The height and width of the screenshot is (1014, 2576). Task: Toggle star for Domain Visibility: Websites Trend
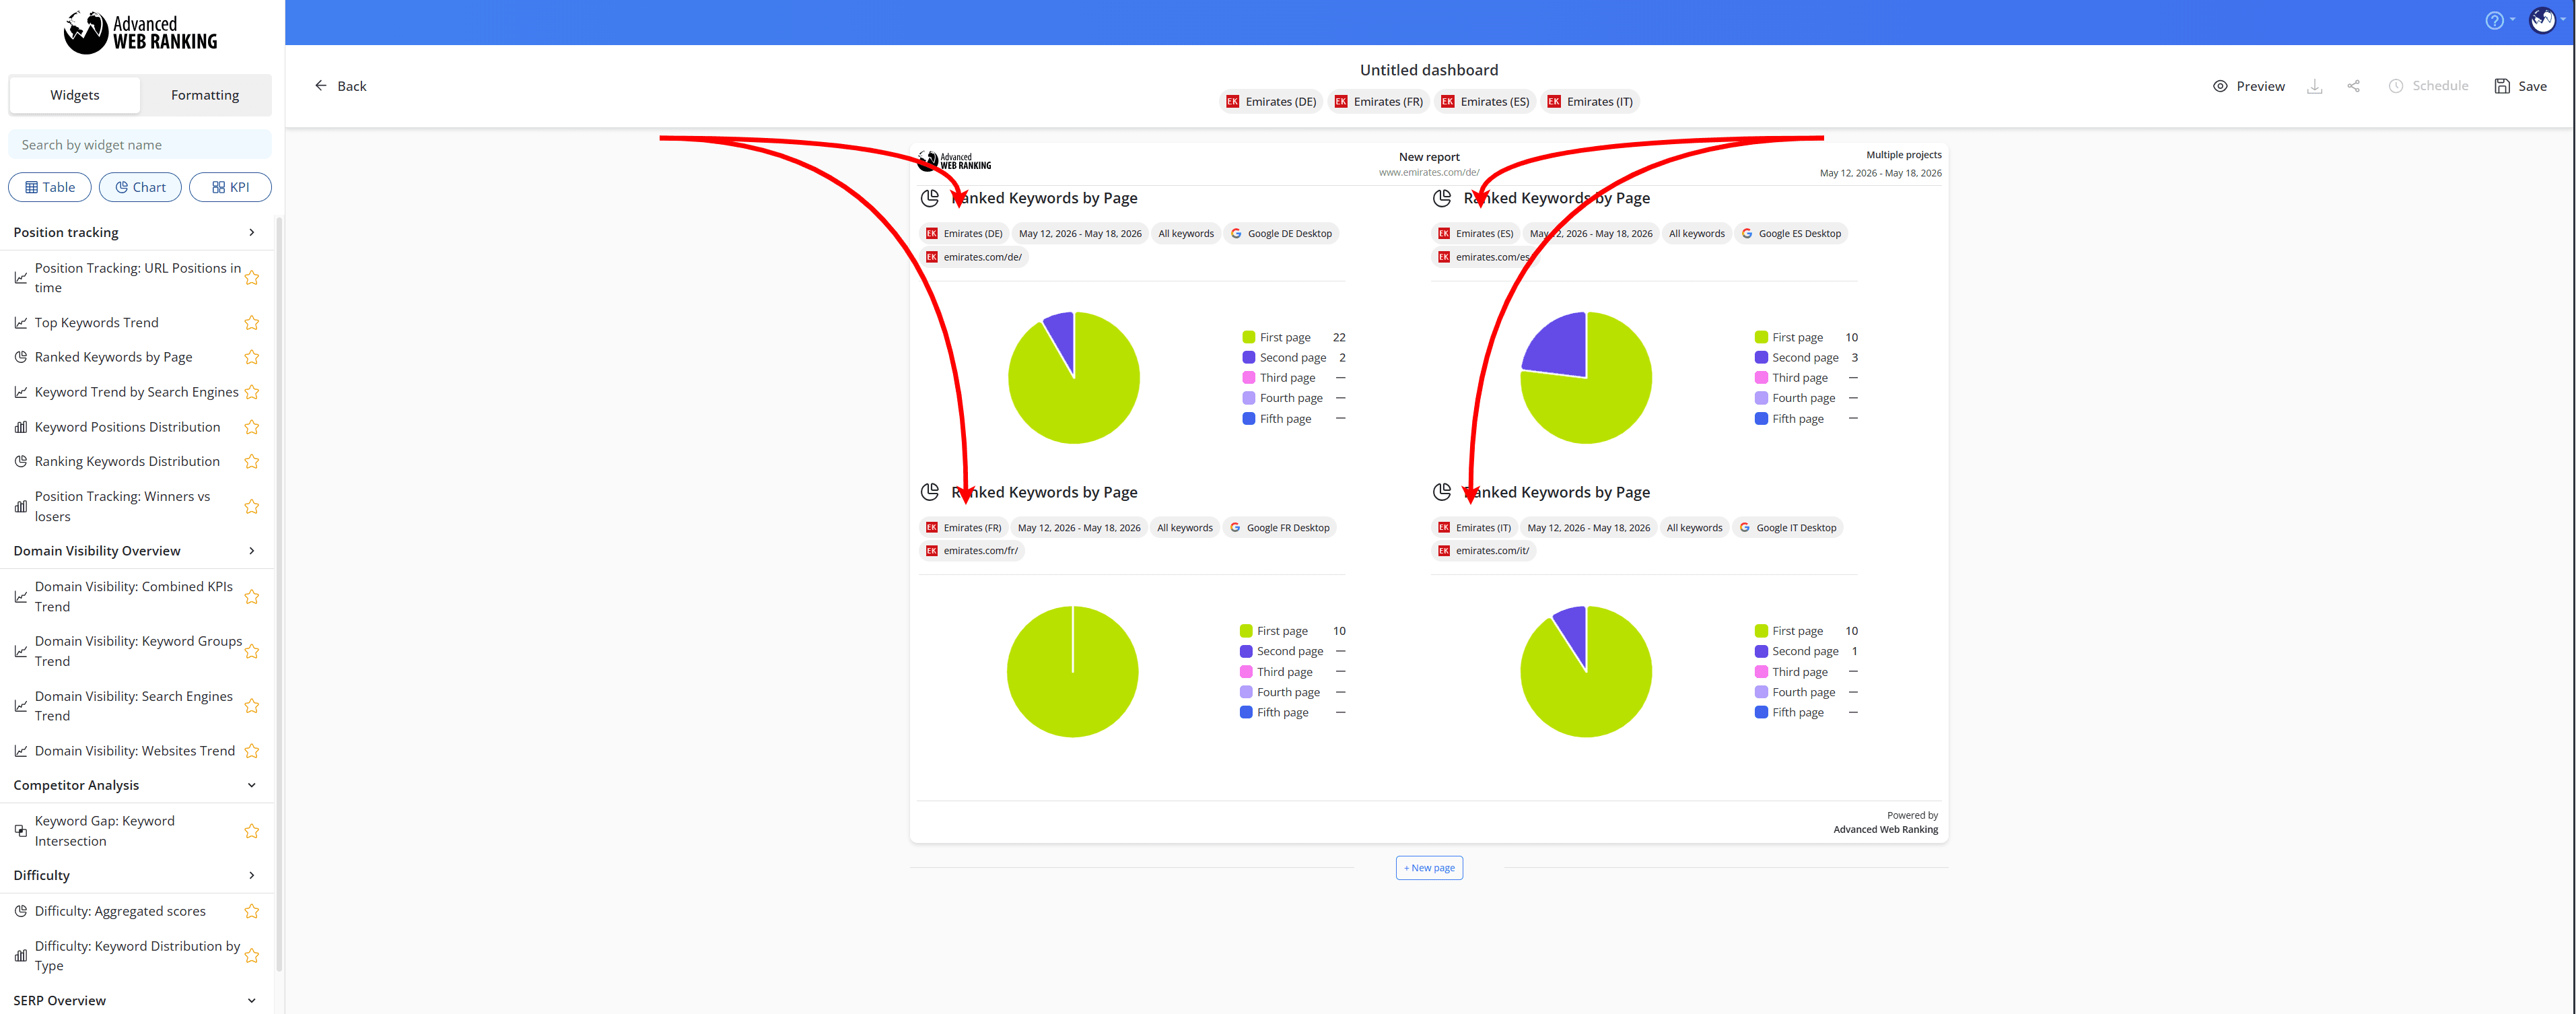coord(252,751)
